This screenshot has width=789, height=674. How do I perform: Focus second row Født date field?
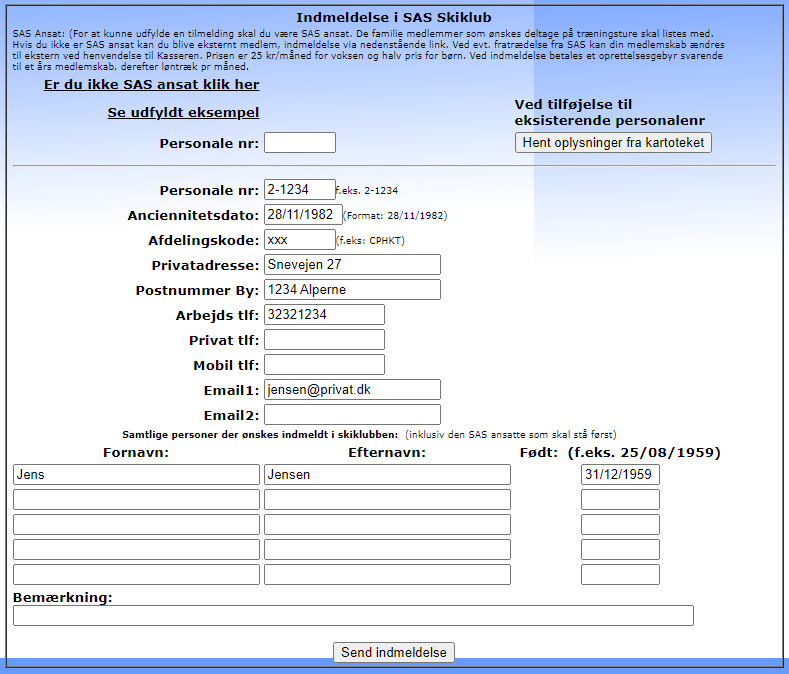click(x=620, y=500)
